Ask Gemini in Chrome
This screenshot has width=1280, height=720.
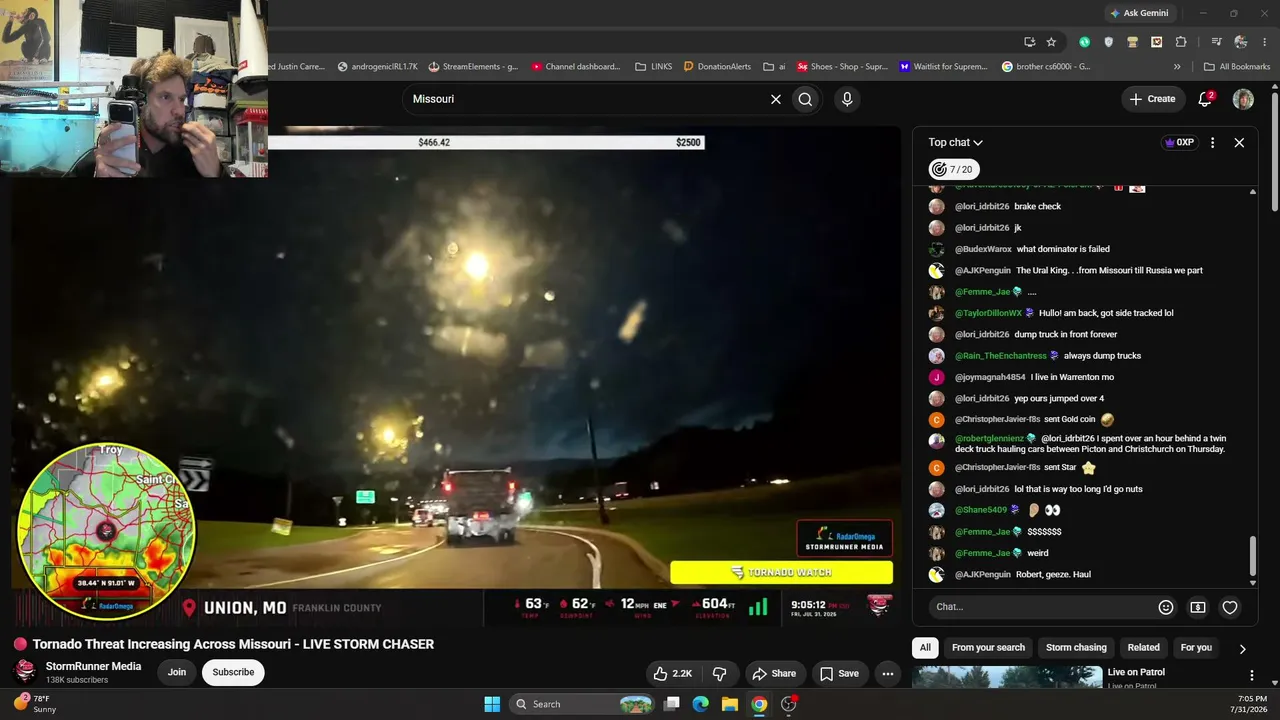point(1138,13)
